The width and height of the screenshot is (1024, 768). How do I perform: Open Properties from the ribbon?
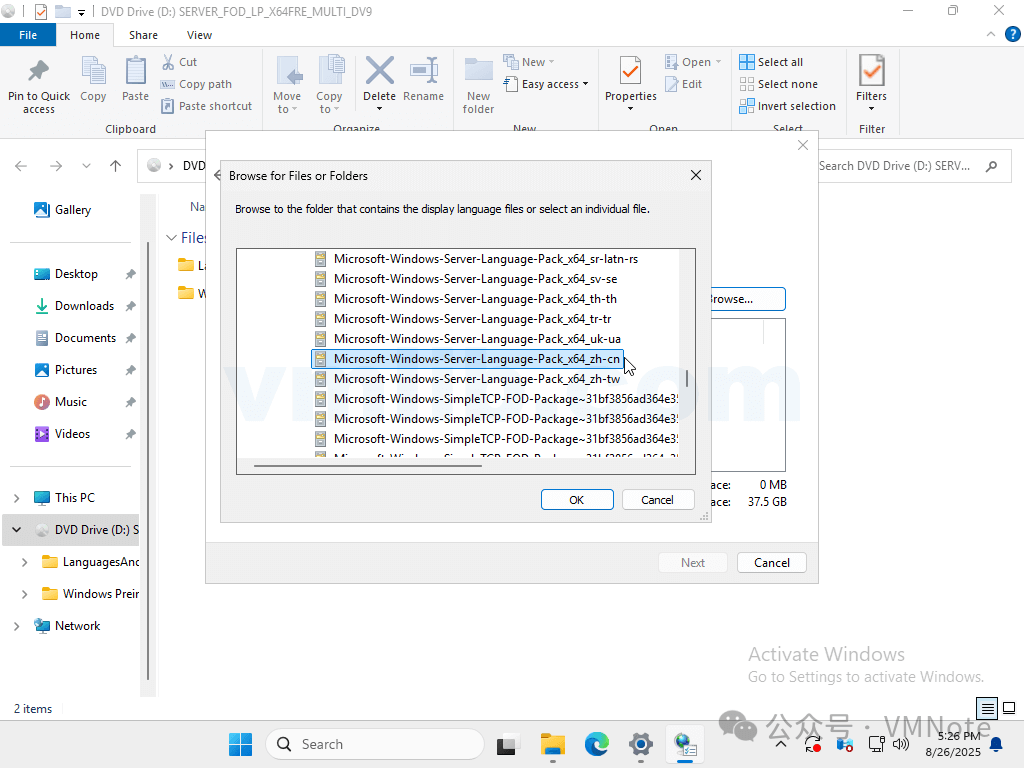click(630, 72)
